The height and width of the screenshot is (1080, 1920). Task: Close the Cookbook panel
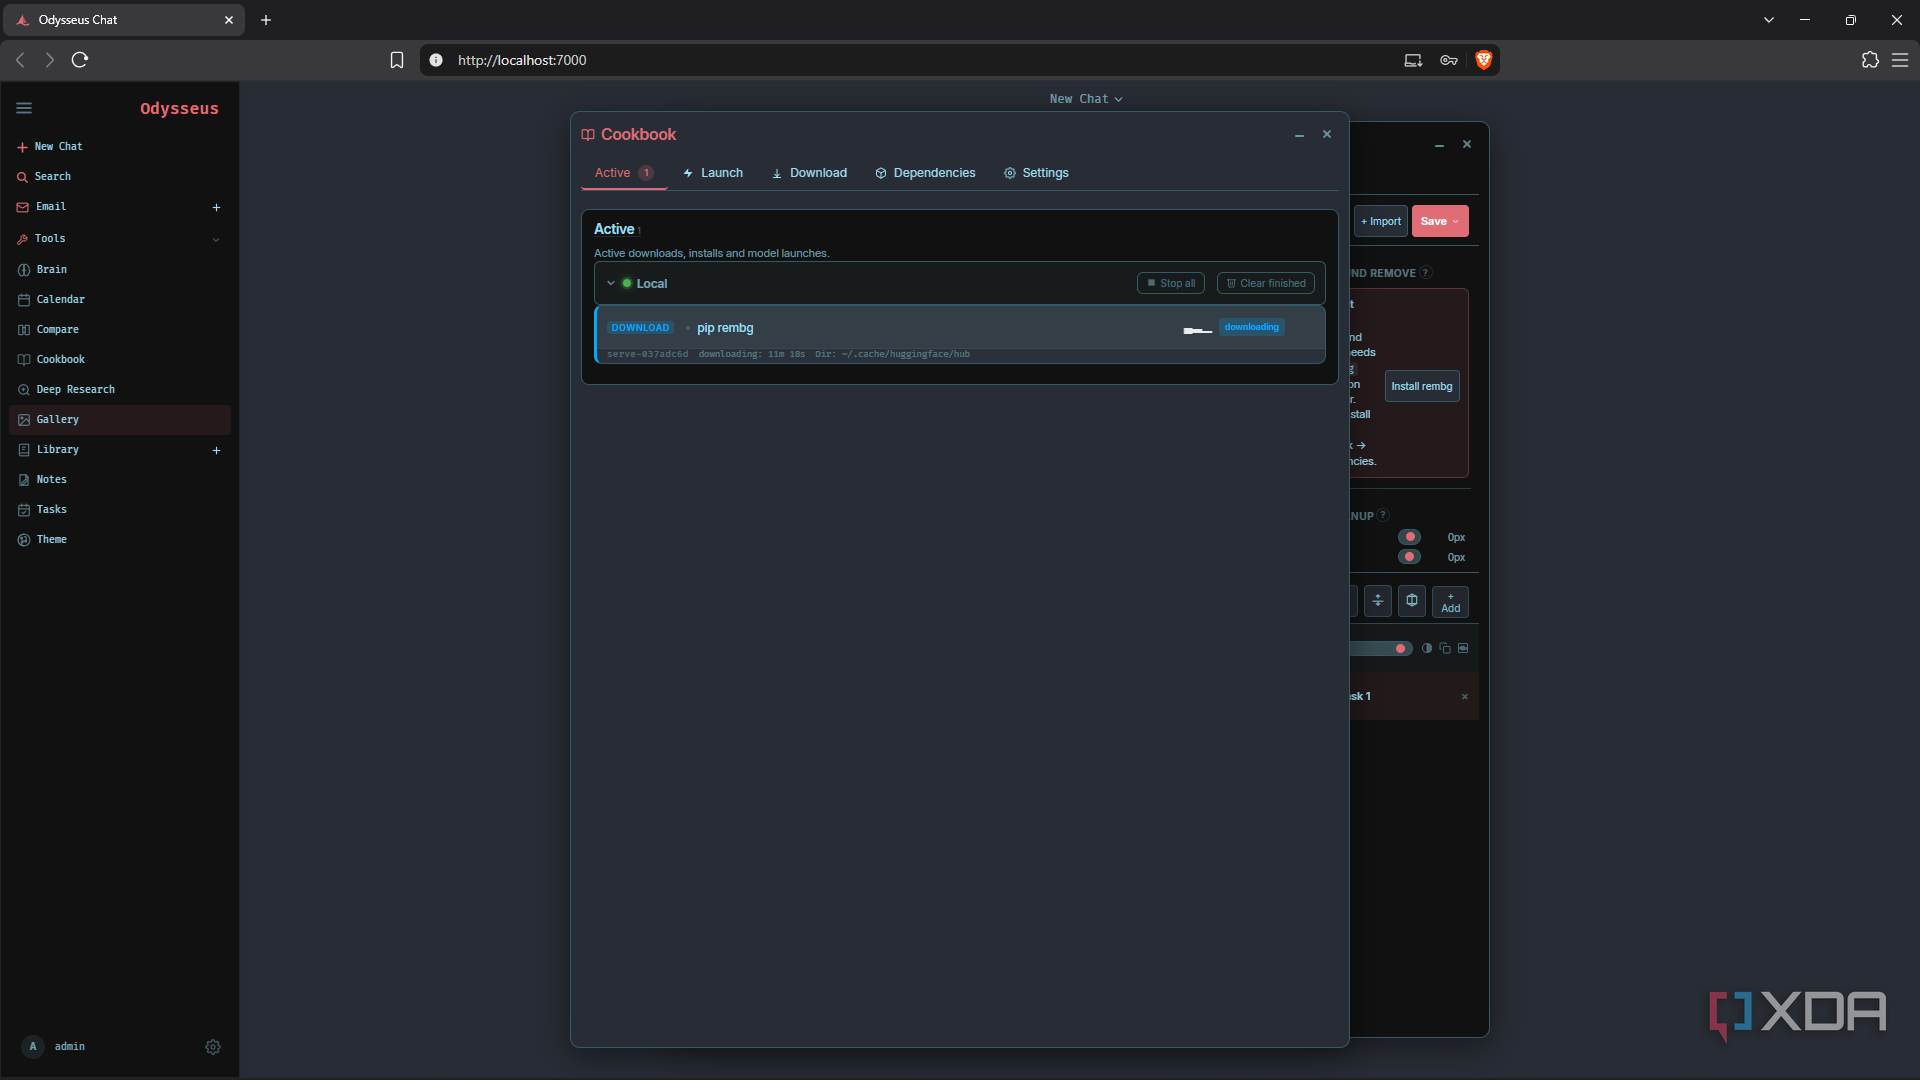click(1327, 134)
